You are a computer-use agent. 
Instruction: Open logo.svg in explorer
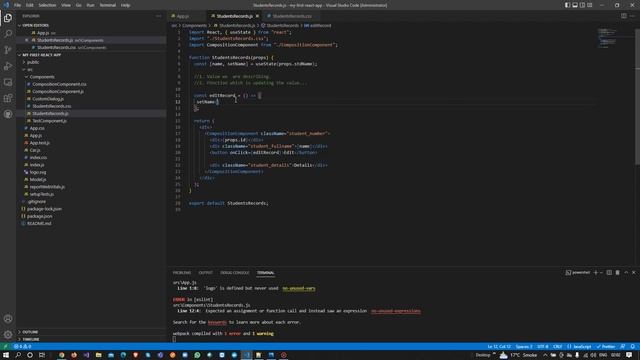[x=38, y=172]
